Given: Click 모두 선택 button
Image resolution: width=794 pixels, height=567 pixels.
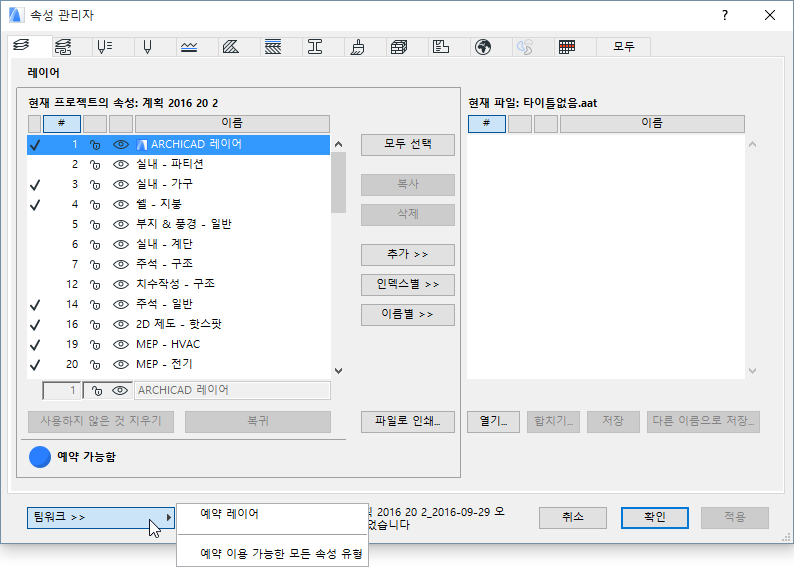Looking at the screenshot, I should [408, 145].
